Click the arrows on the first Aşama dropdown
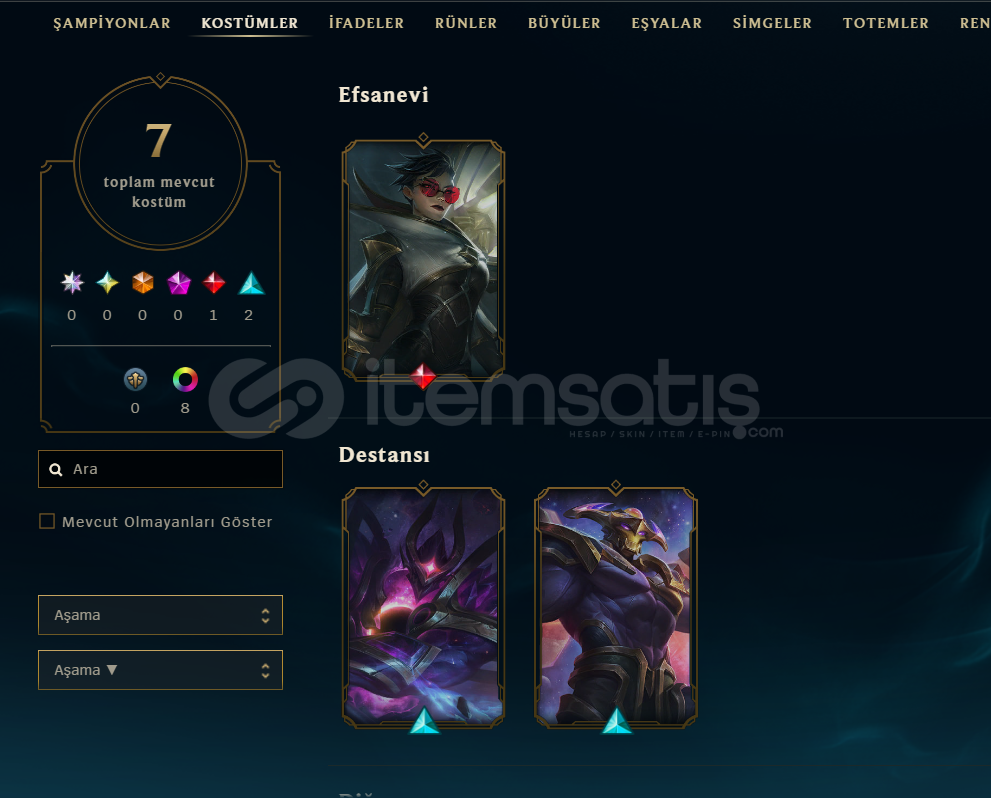991x798 pixels. click(265, 615)
